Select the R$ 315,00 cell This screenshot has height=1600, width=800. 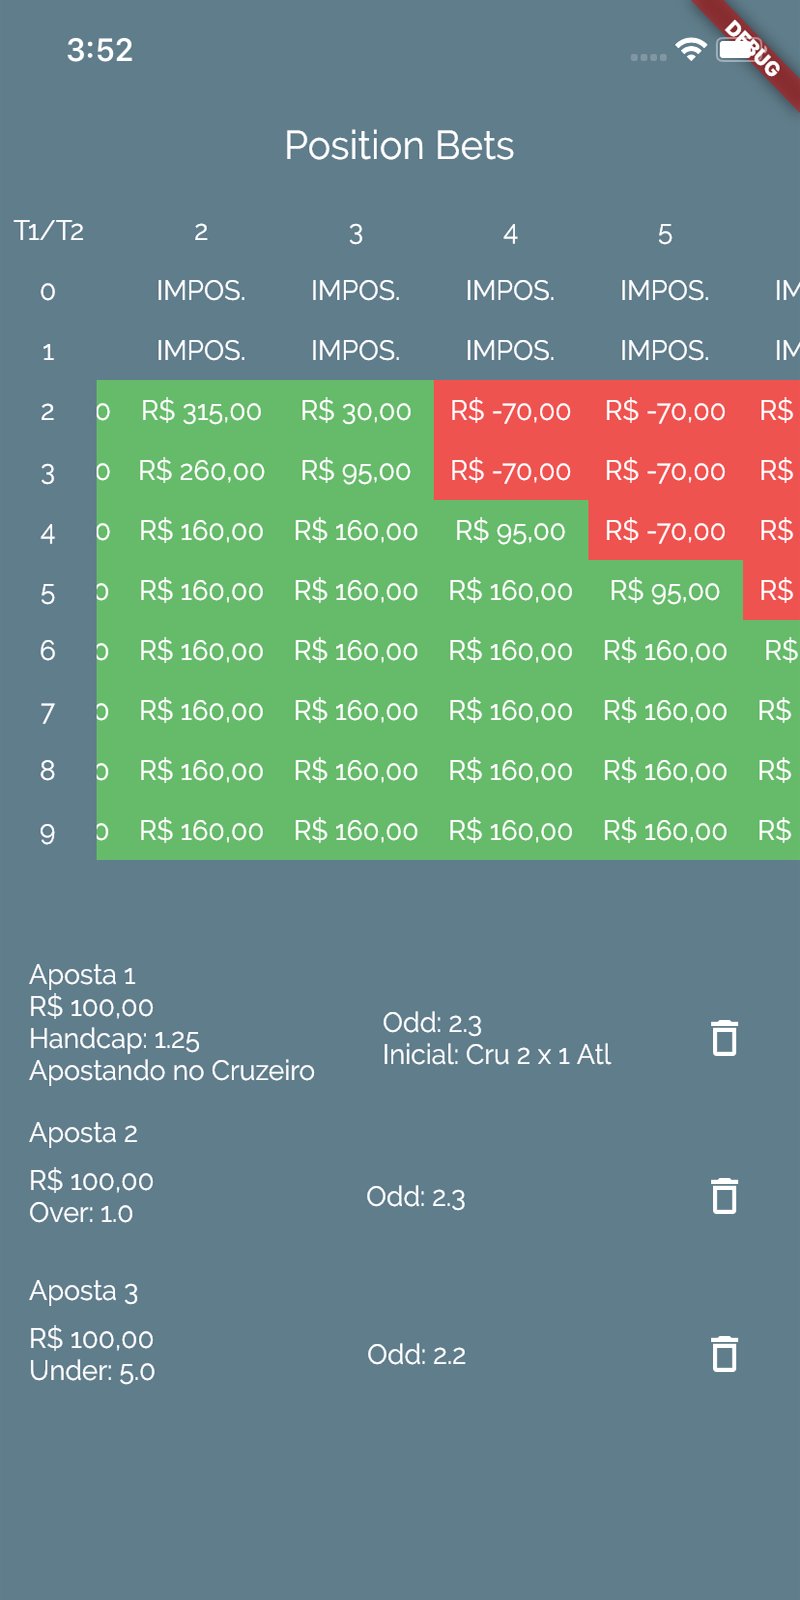pos(201,411)
